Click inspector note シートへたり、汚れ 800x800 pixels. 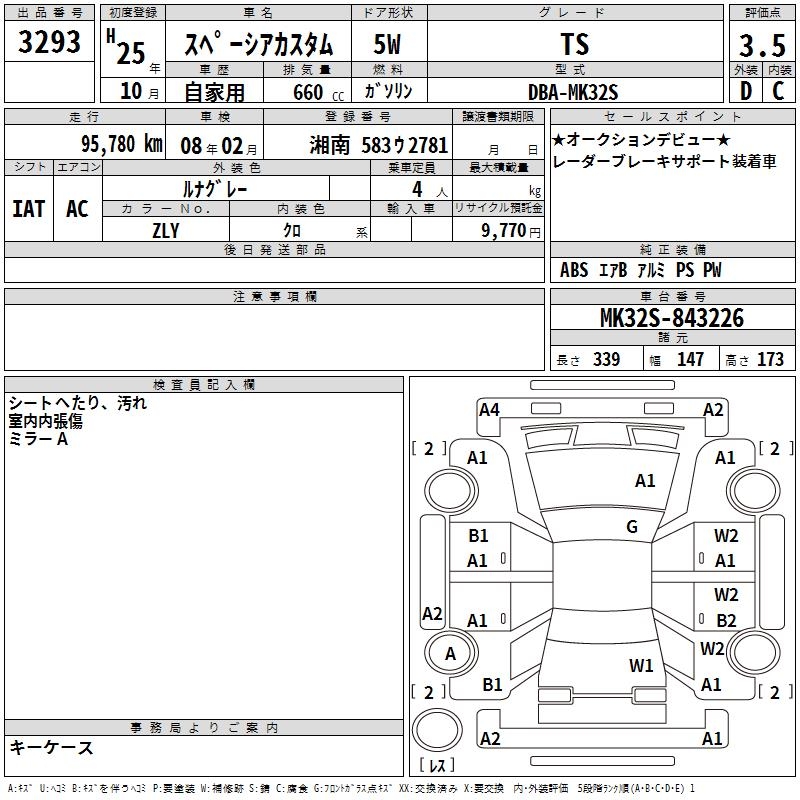tap(78, 403)
